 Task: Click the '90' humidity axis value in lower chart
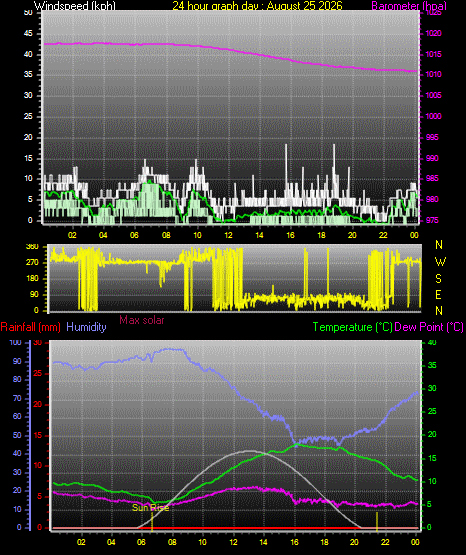17,361
